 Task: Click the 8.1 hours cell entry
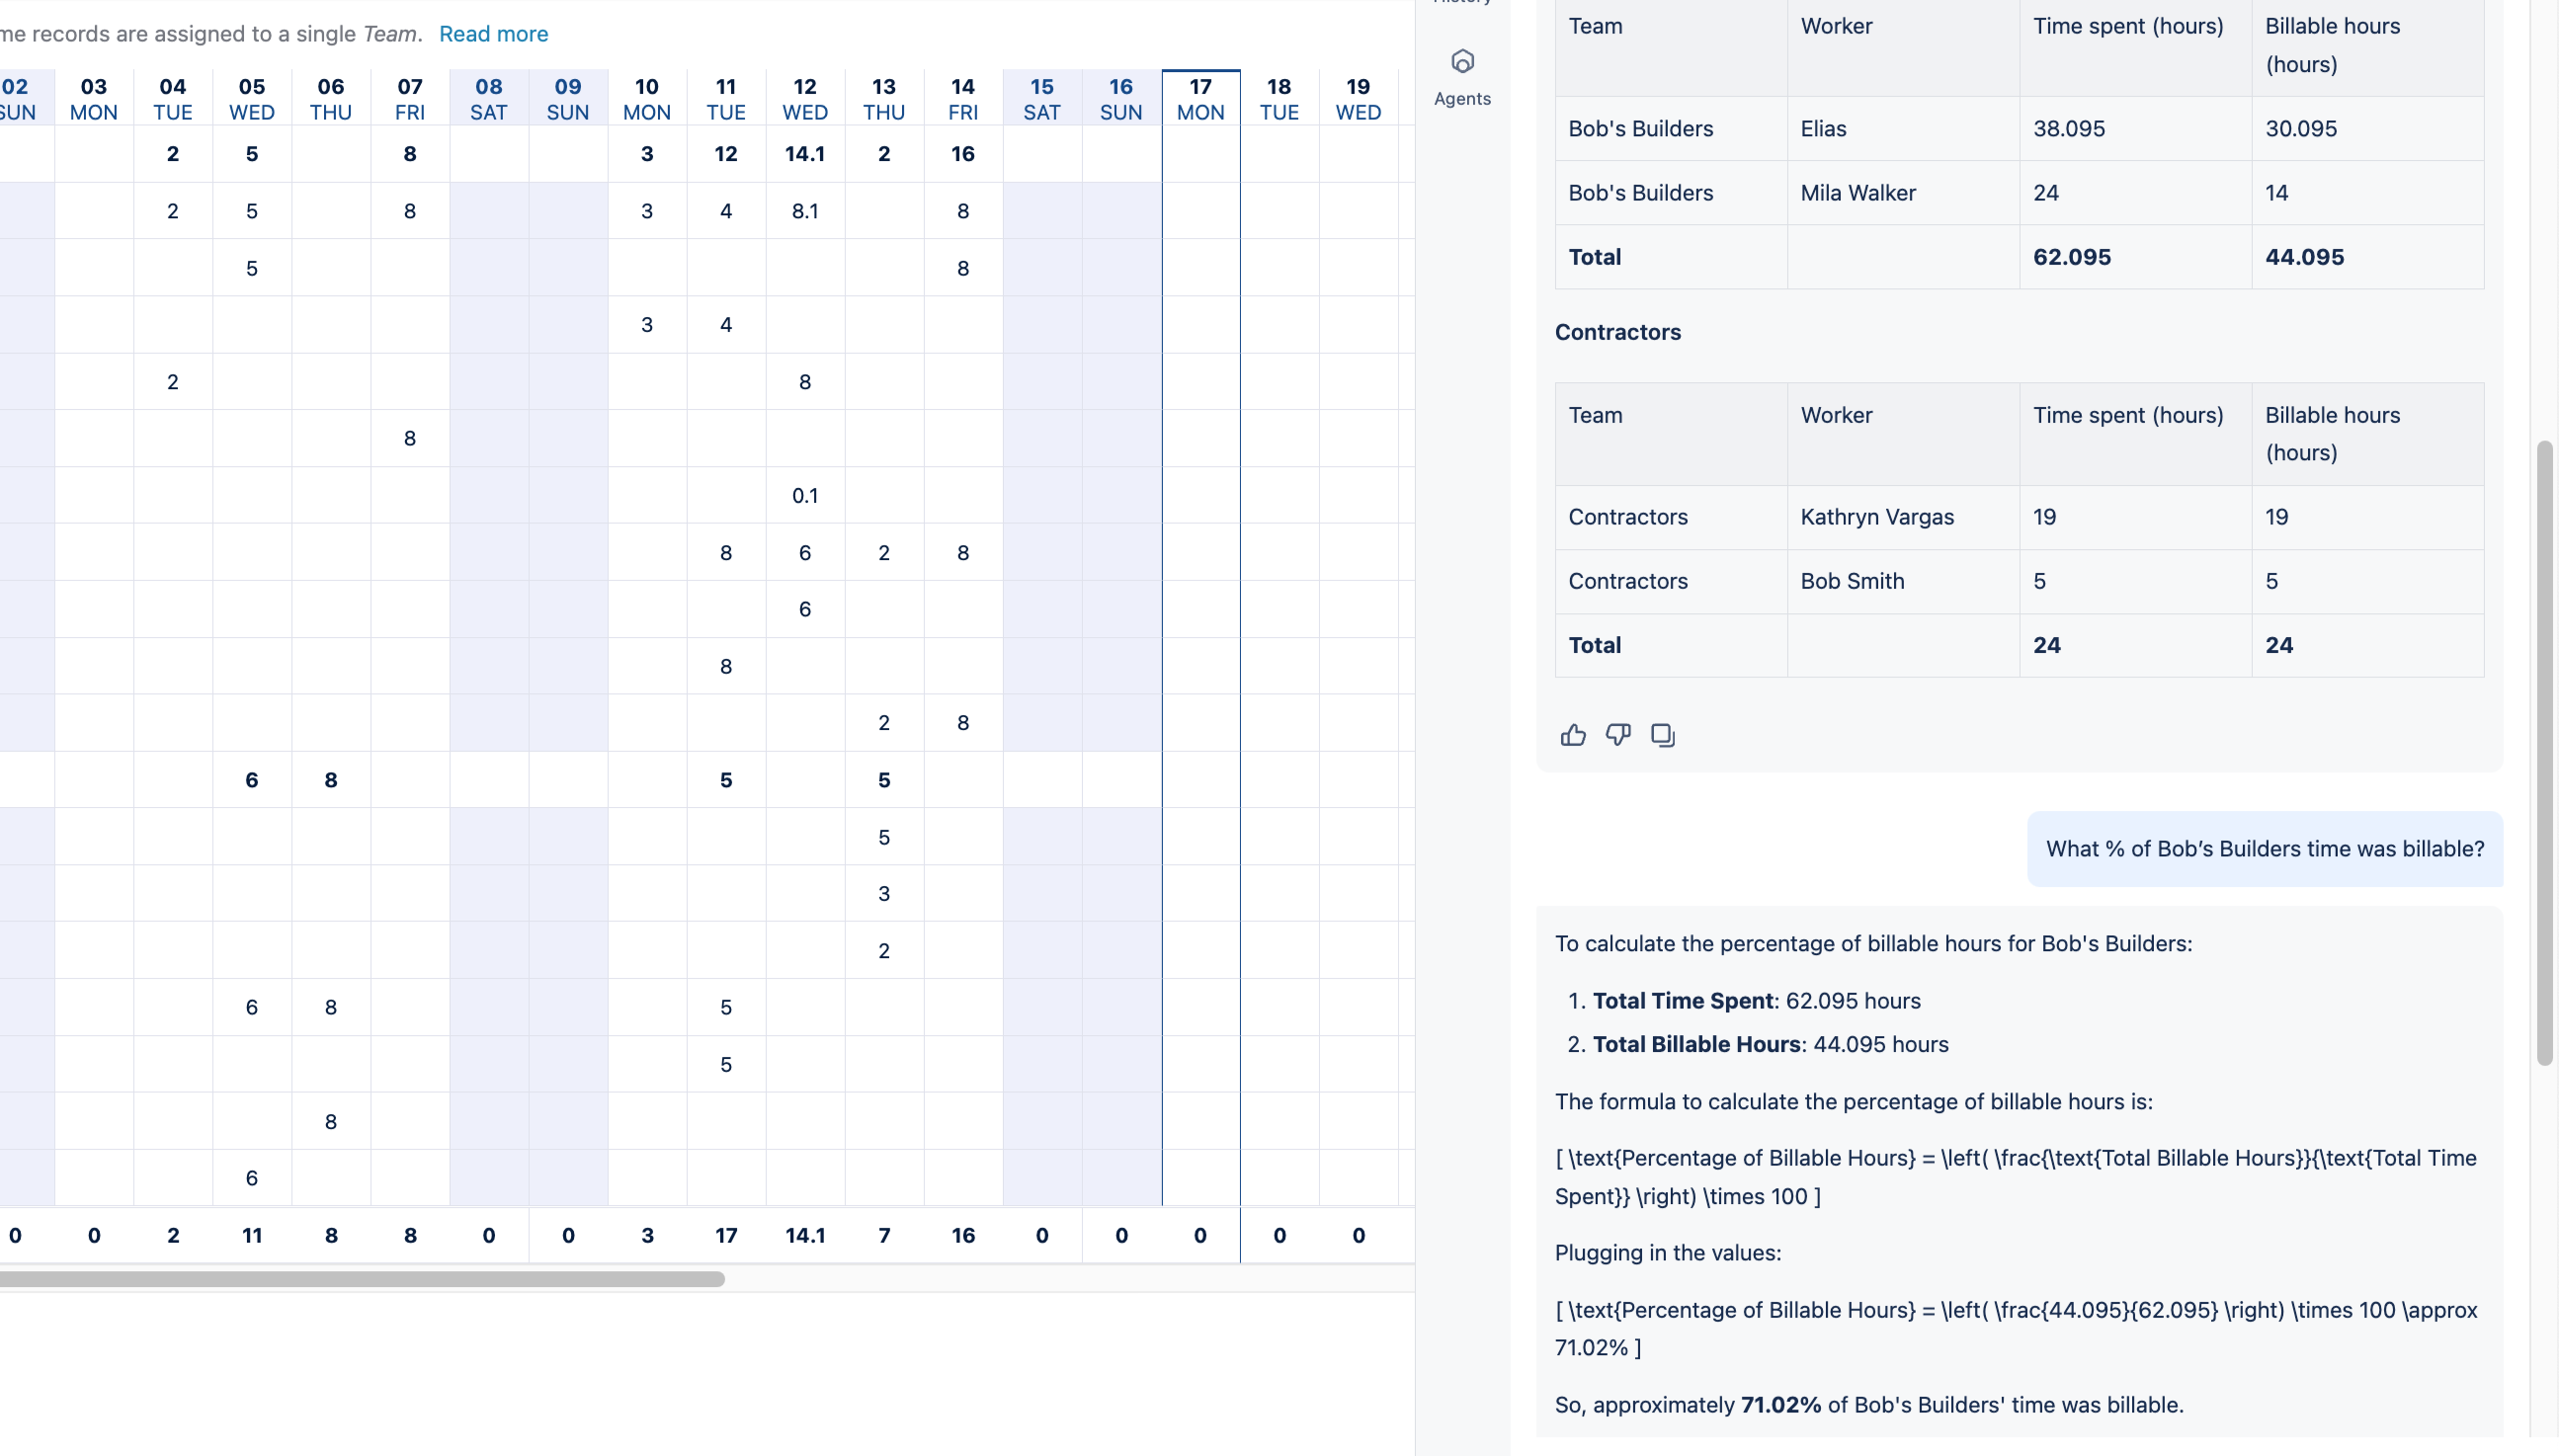point(804,211)
